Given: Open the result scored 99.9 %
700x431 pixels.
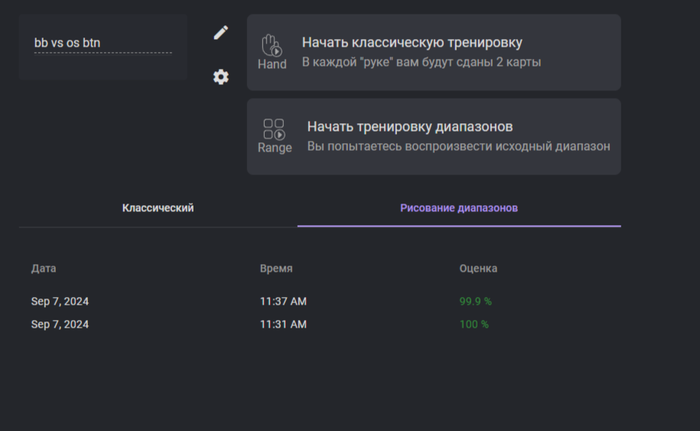Looking at the screenshot, I should point(475,301).
